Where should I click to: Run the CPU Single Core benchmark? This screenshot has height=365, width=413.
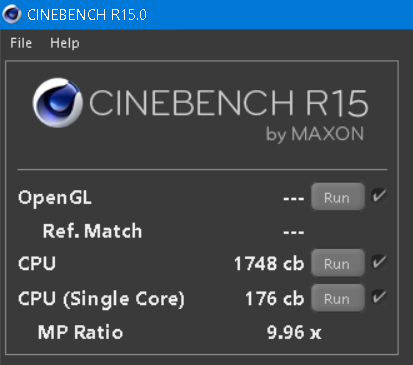[337, 298]
